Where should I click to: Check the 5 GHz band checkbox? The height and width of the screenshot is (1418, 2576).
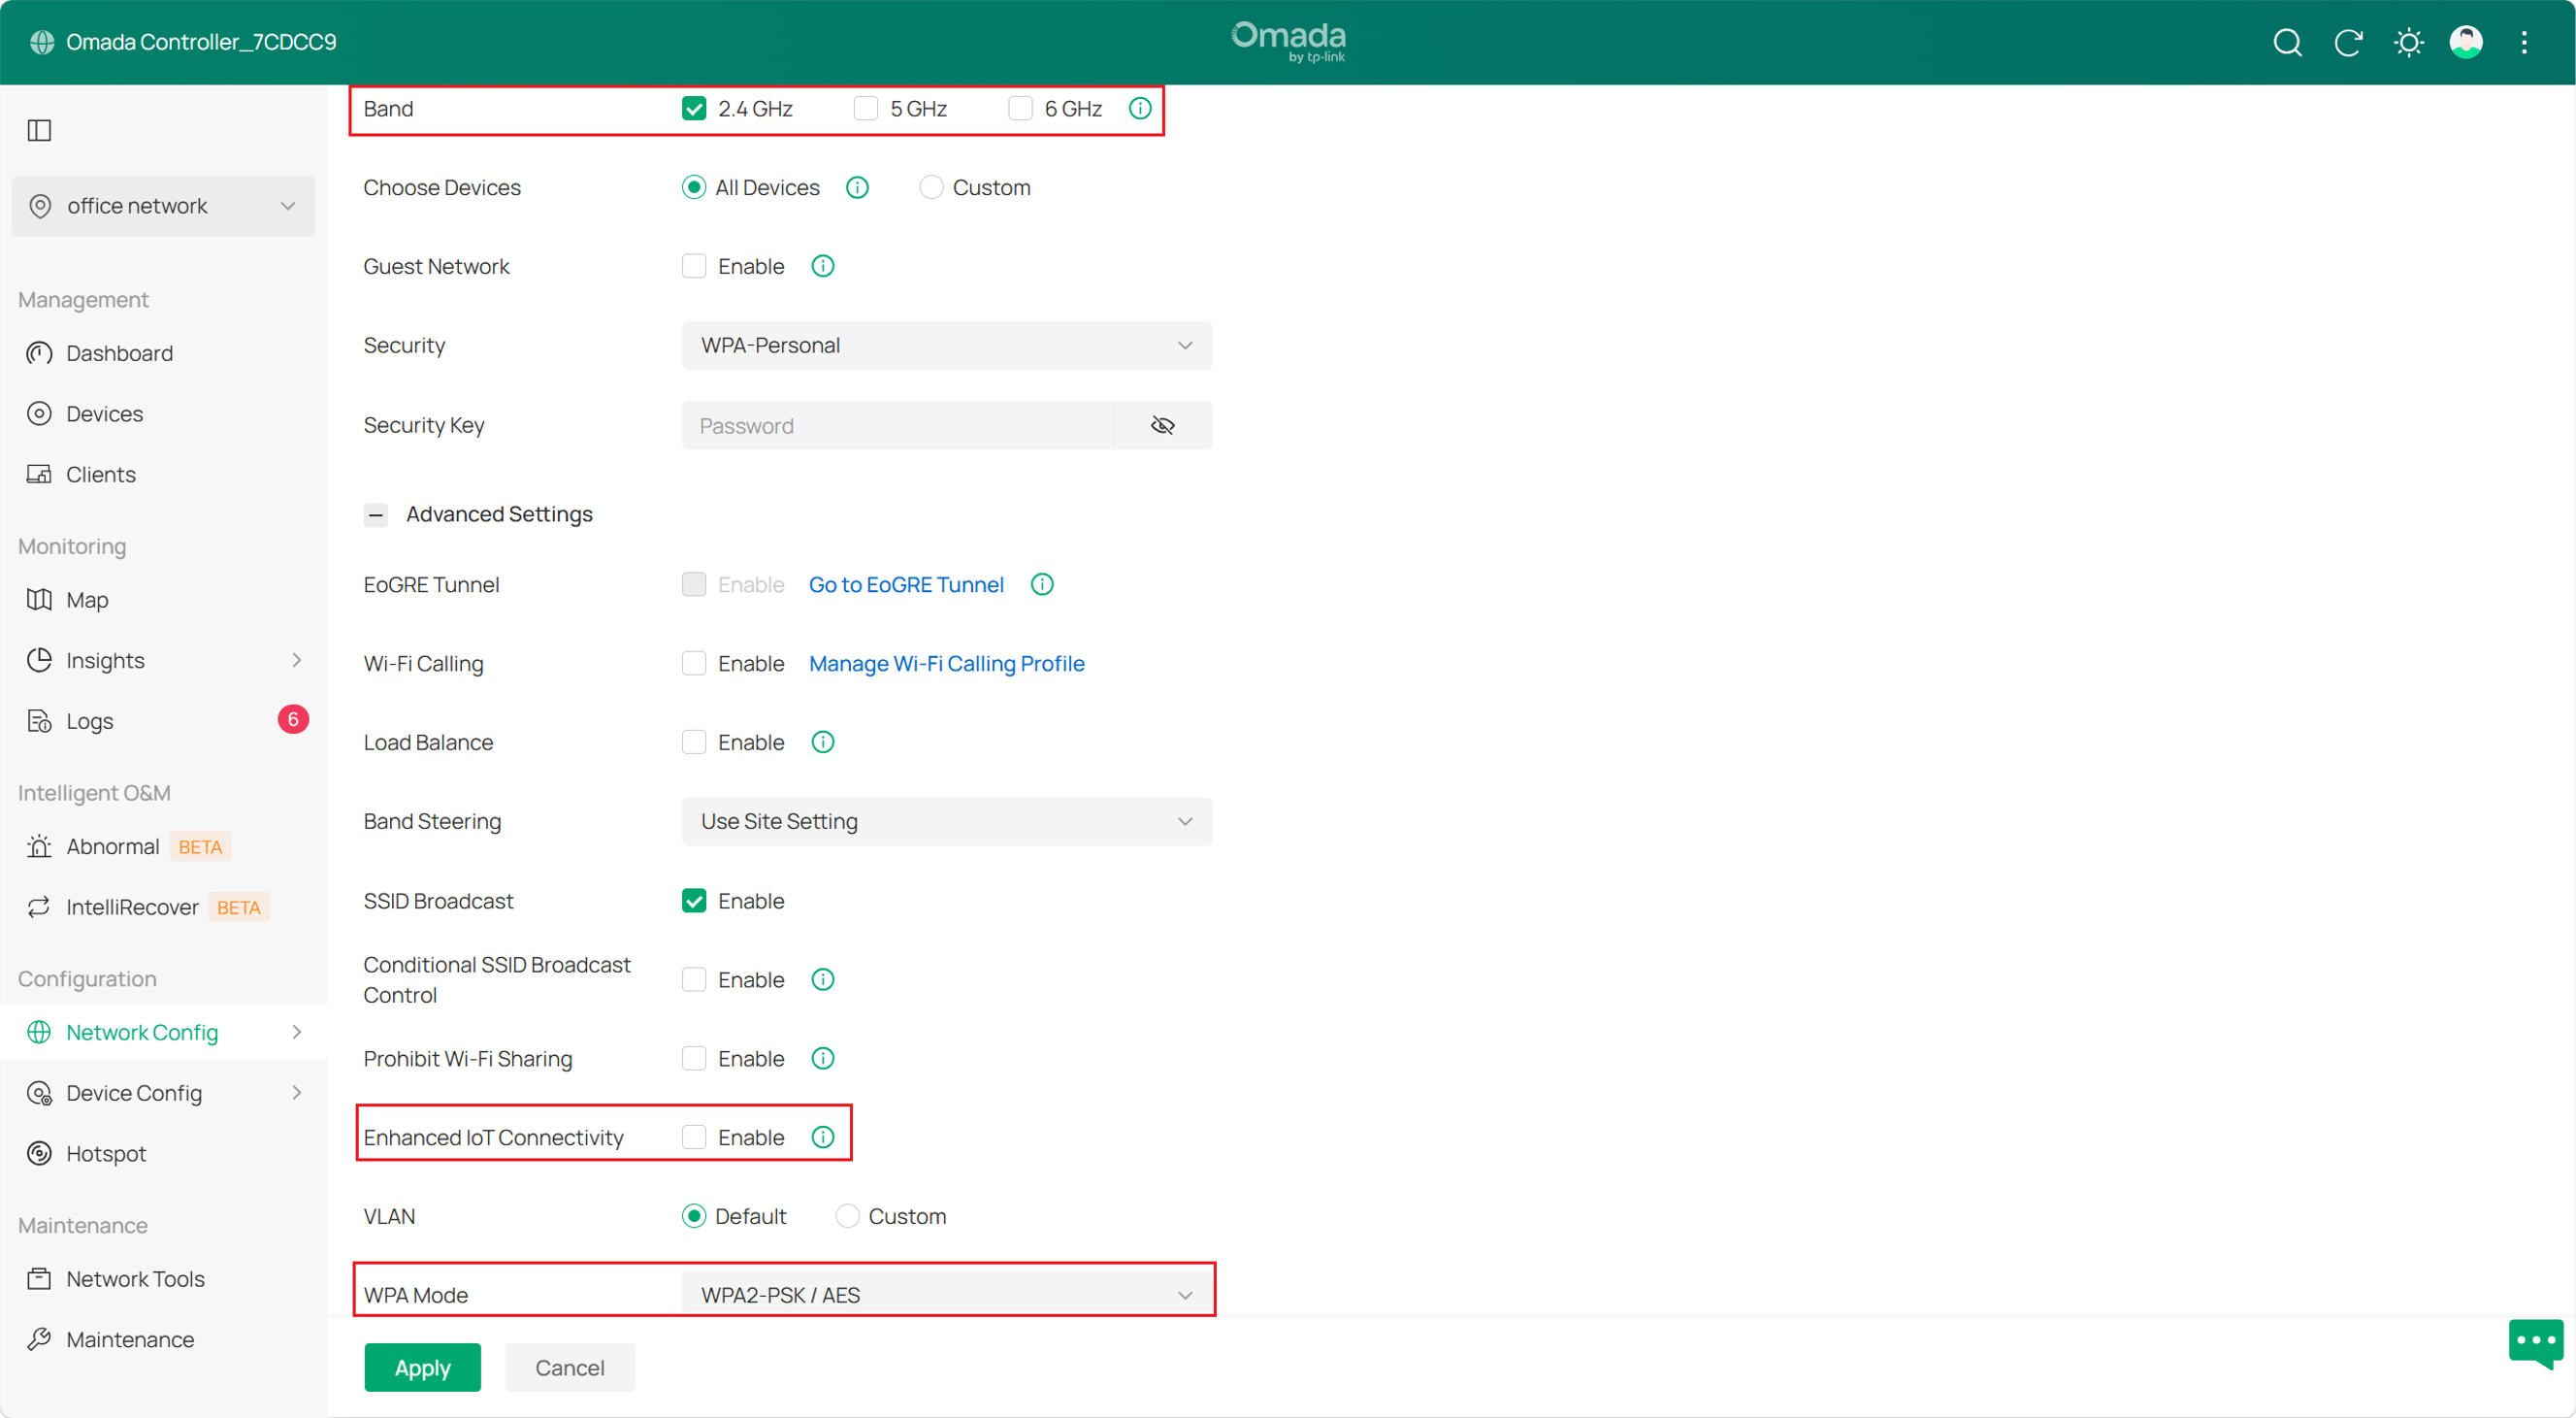pyautogui.click(x=866, y=108)
